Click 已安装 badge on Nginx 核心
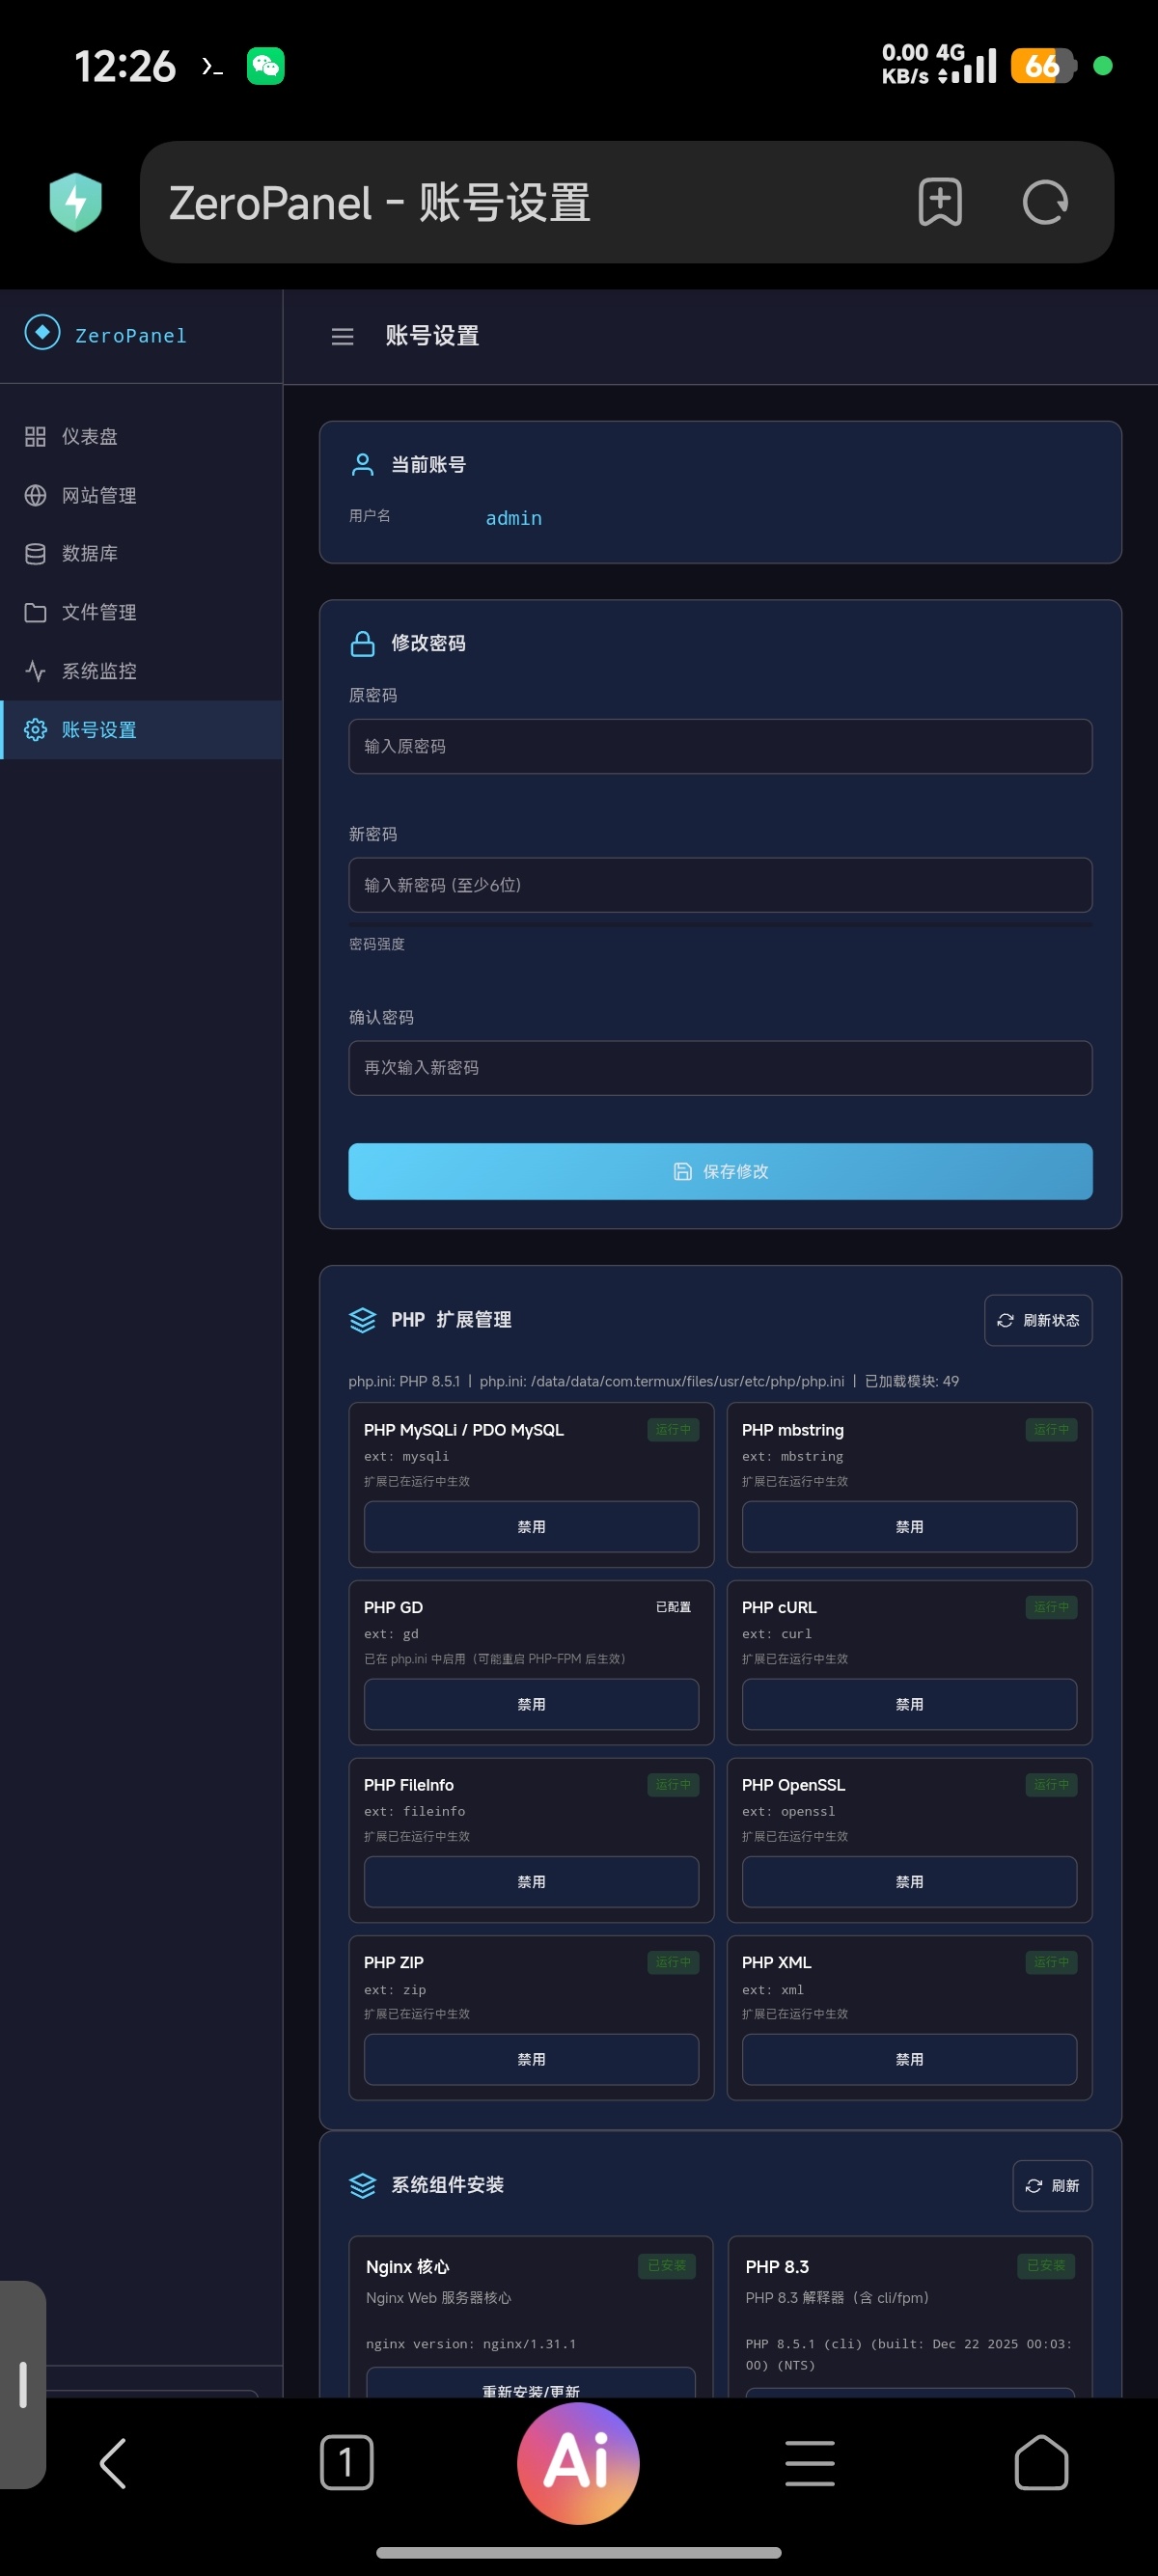 coord(667,2266)
